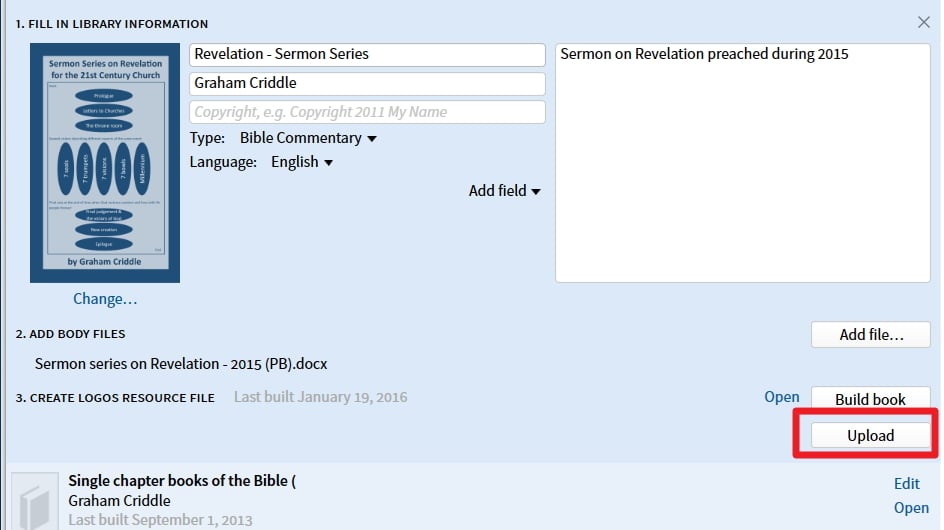This screenshot has width=944, height=530.
Task: Click Open for Single chapter books entry
Action: point(911,508)
